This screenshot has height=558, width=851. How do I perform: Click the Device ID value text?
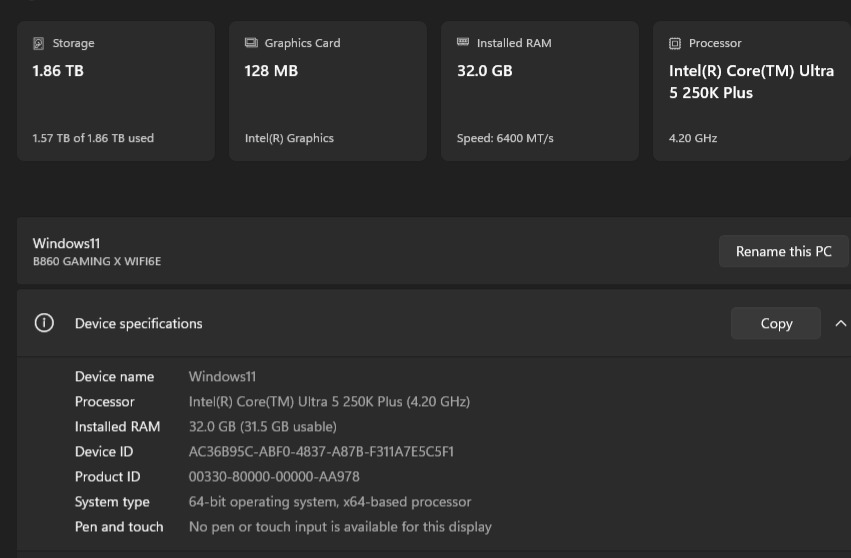click(x=321, y=452)
